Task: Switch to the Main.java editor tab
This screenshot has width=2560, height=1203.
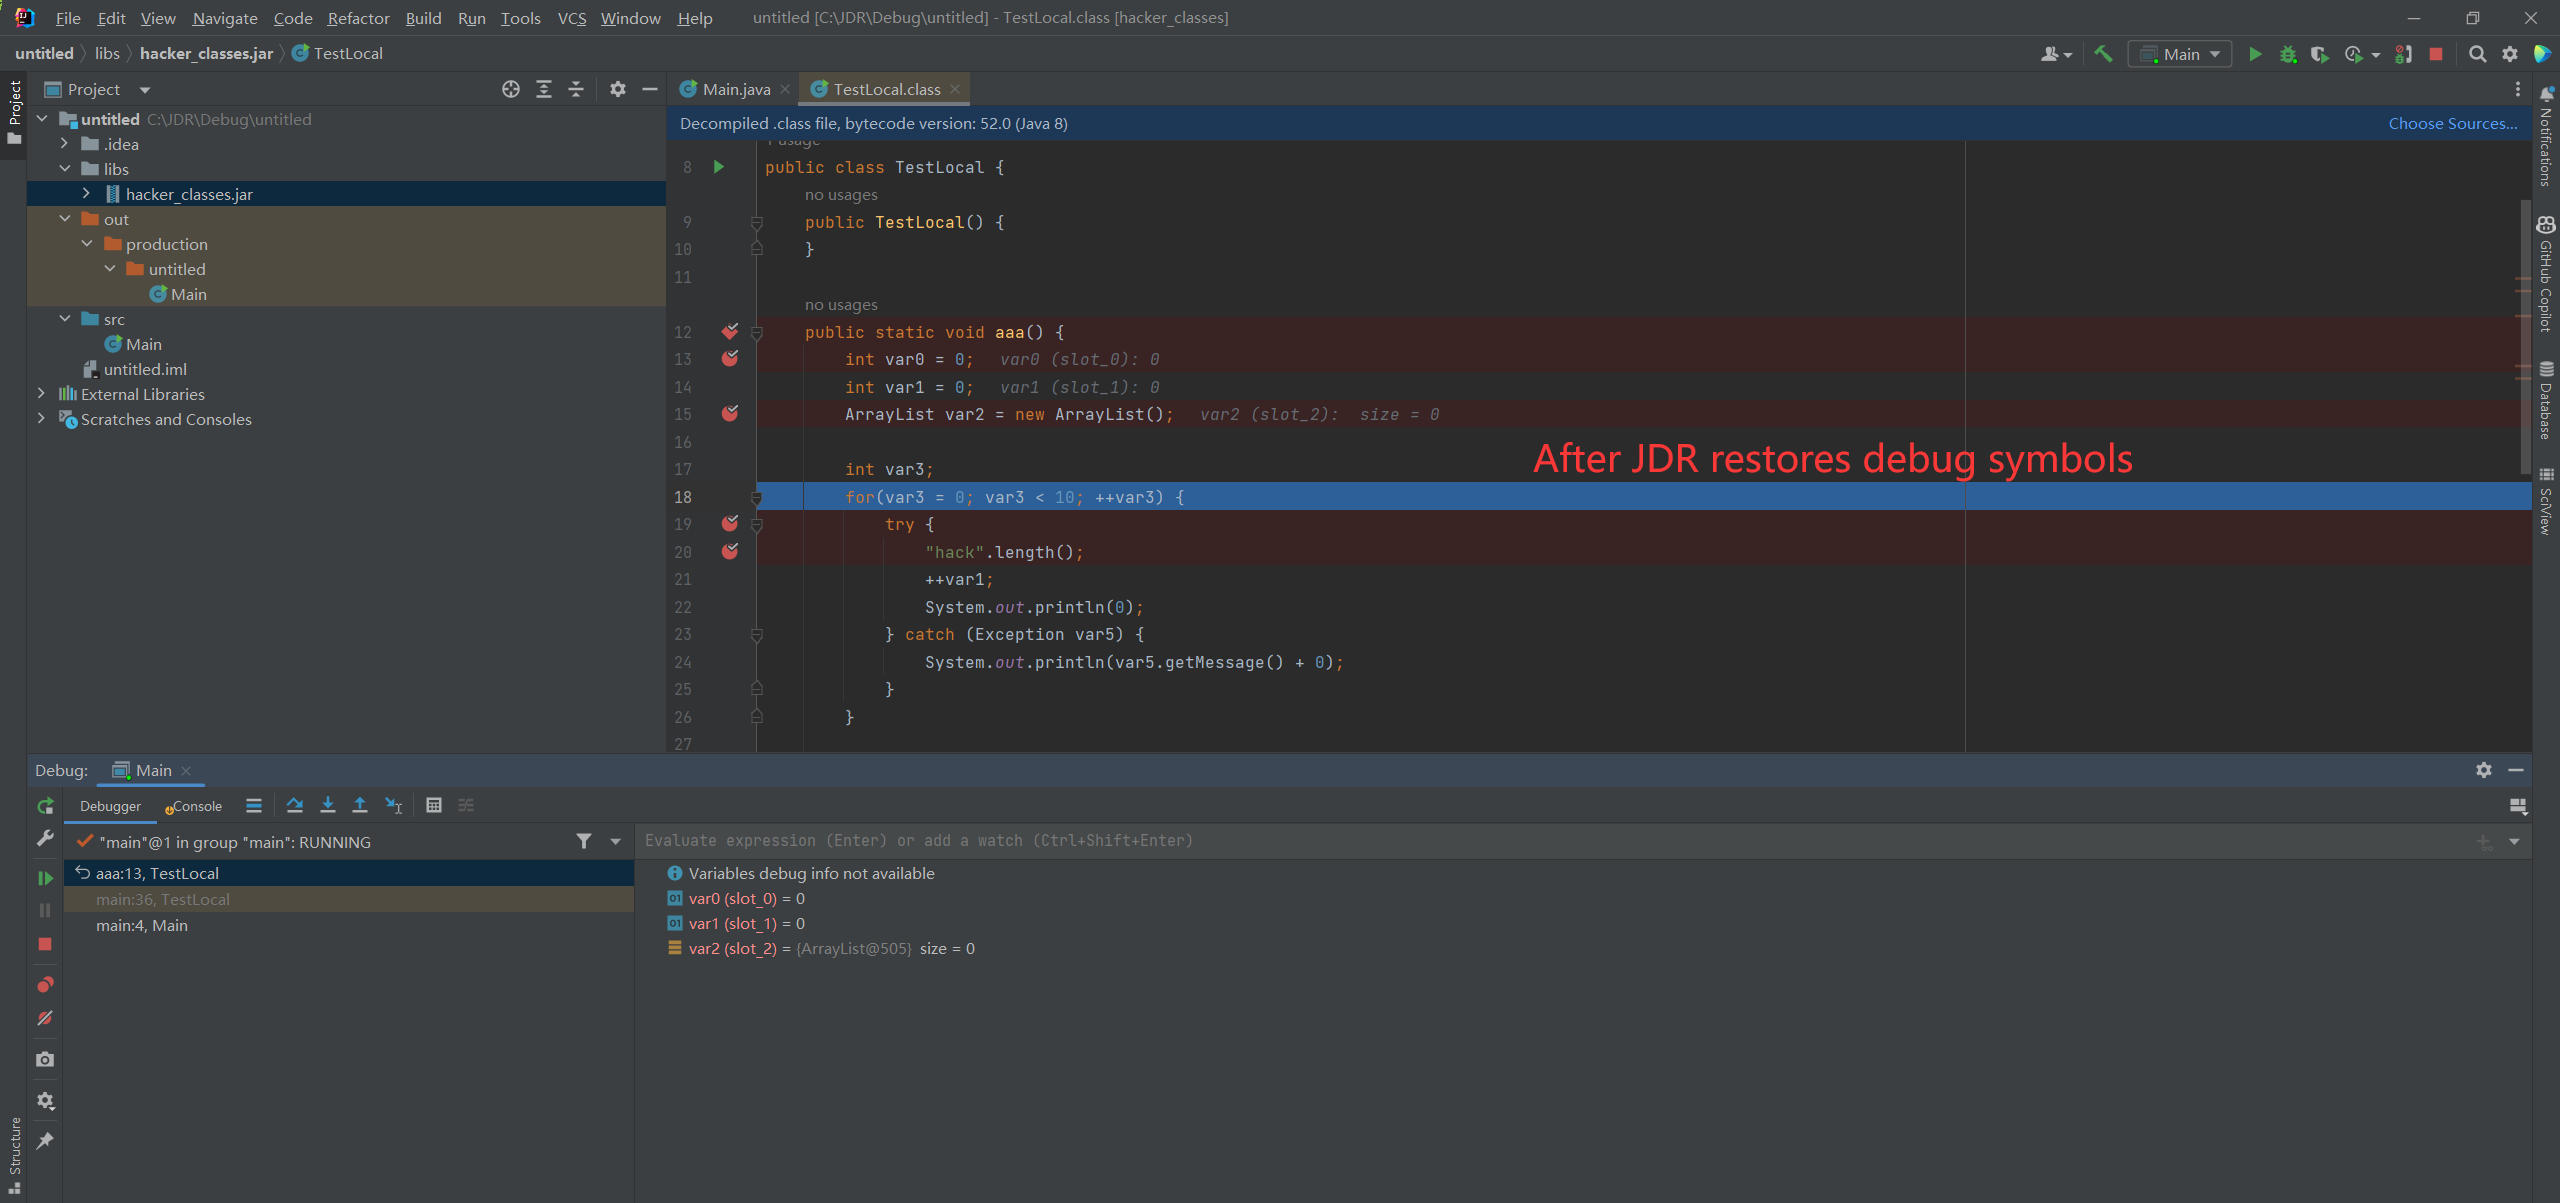Action: click(x=735, y=89)
